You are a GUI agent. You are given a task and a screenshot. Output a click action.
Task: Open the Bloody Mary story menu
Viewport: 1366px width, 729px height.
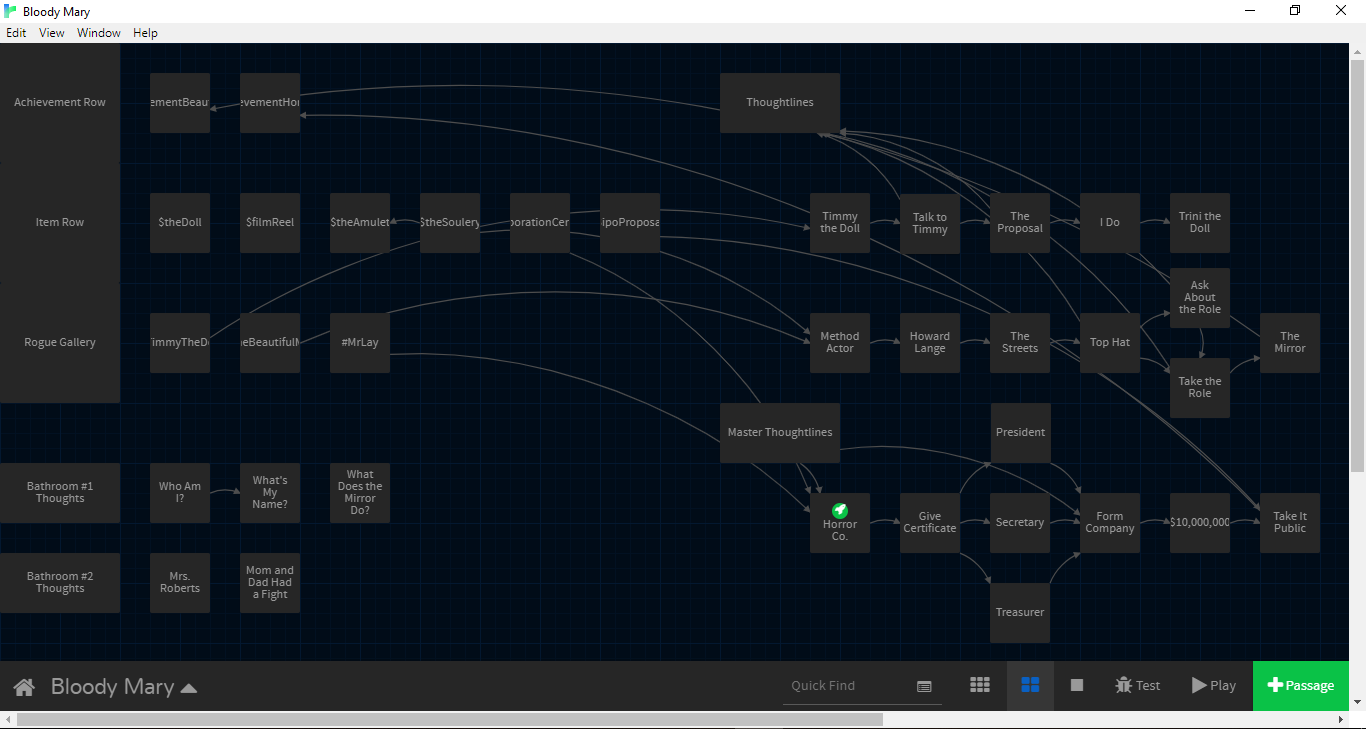click(x=124, y=687)
